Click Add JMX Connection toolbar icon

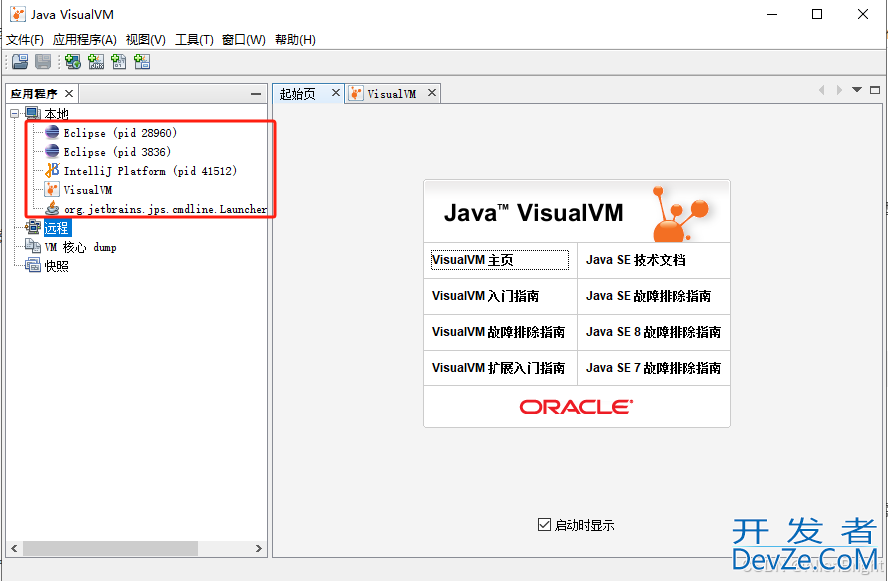(96, 62)
